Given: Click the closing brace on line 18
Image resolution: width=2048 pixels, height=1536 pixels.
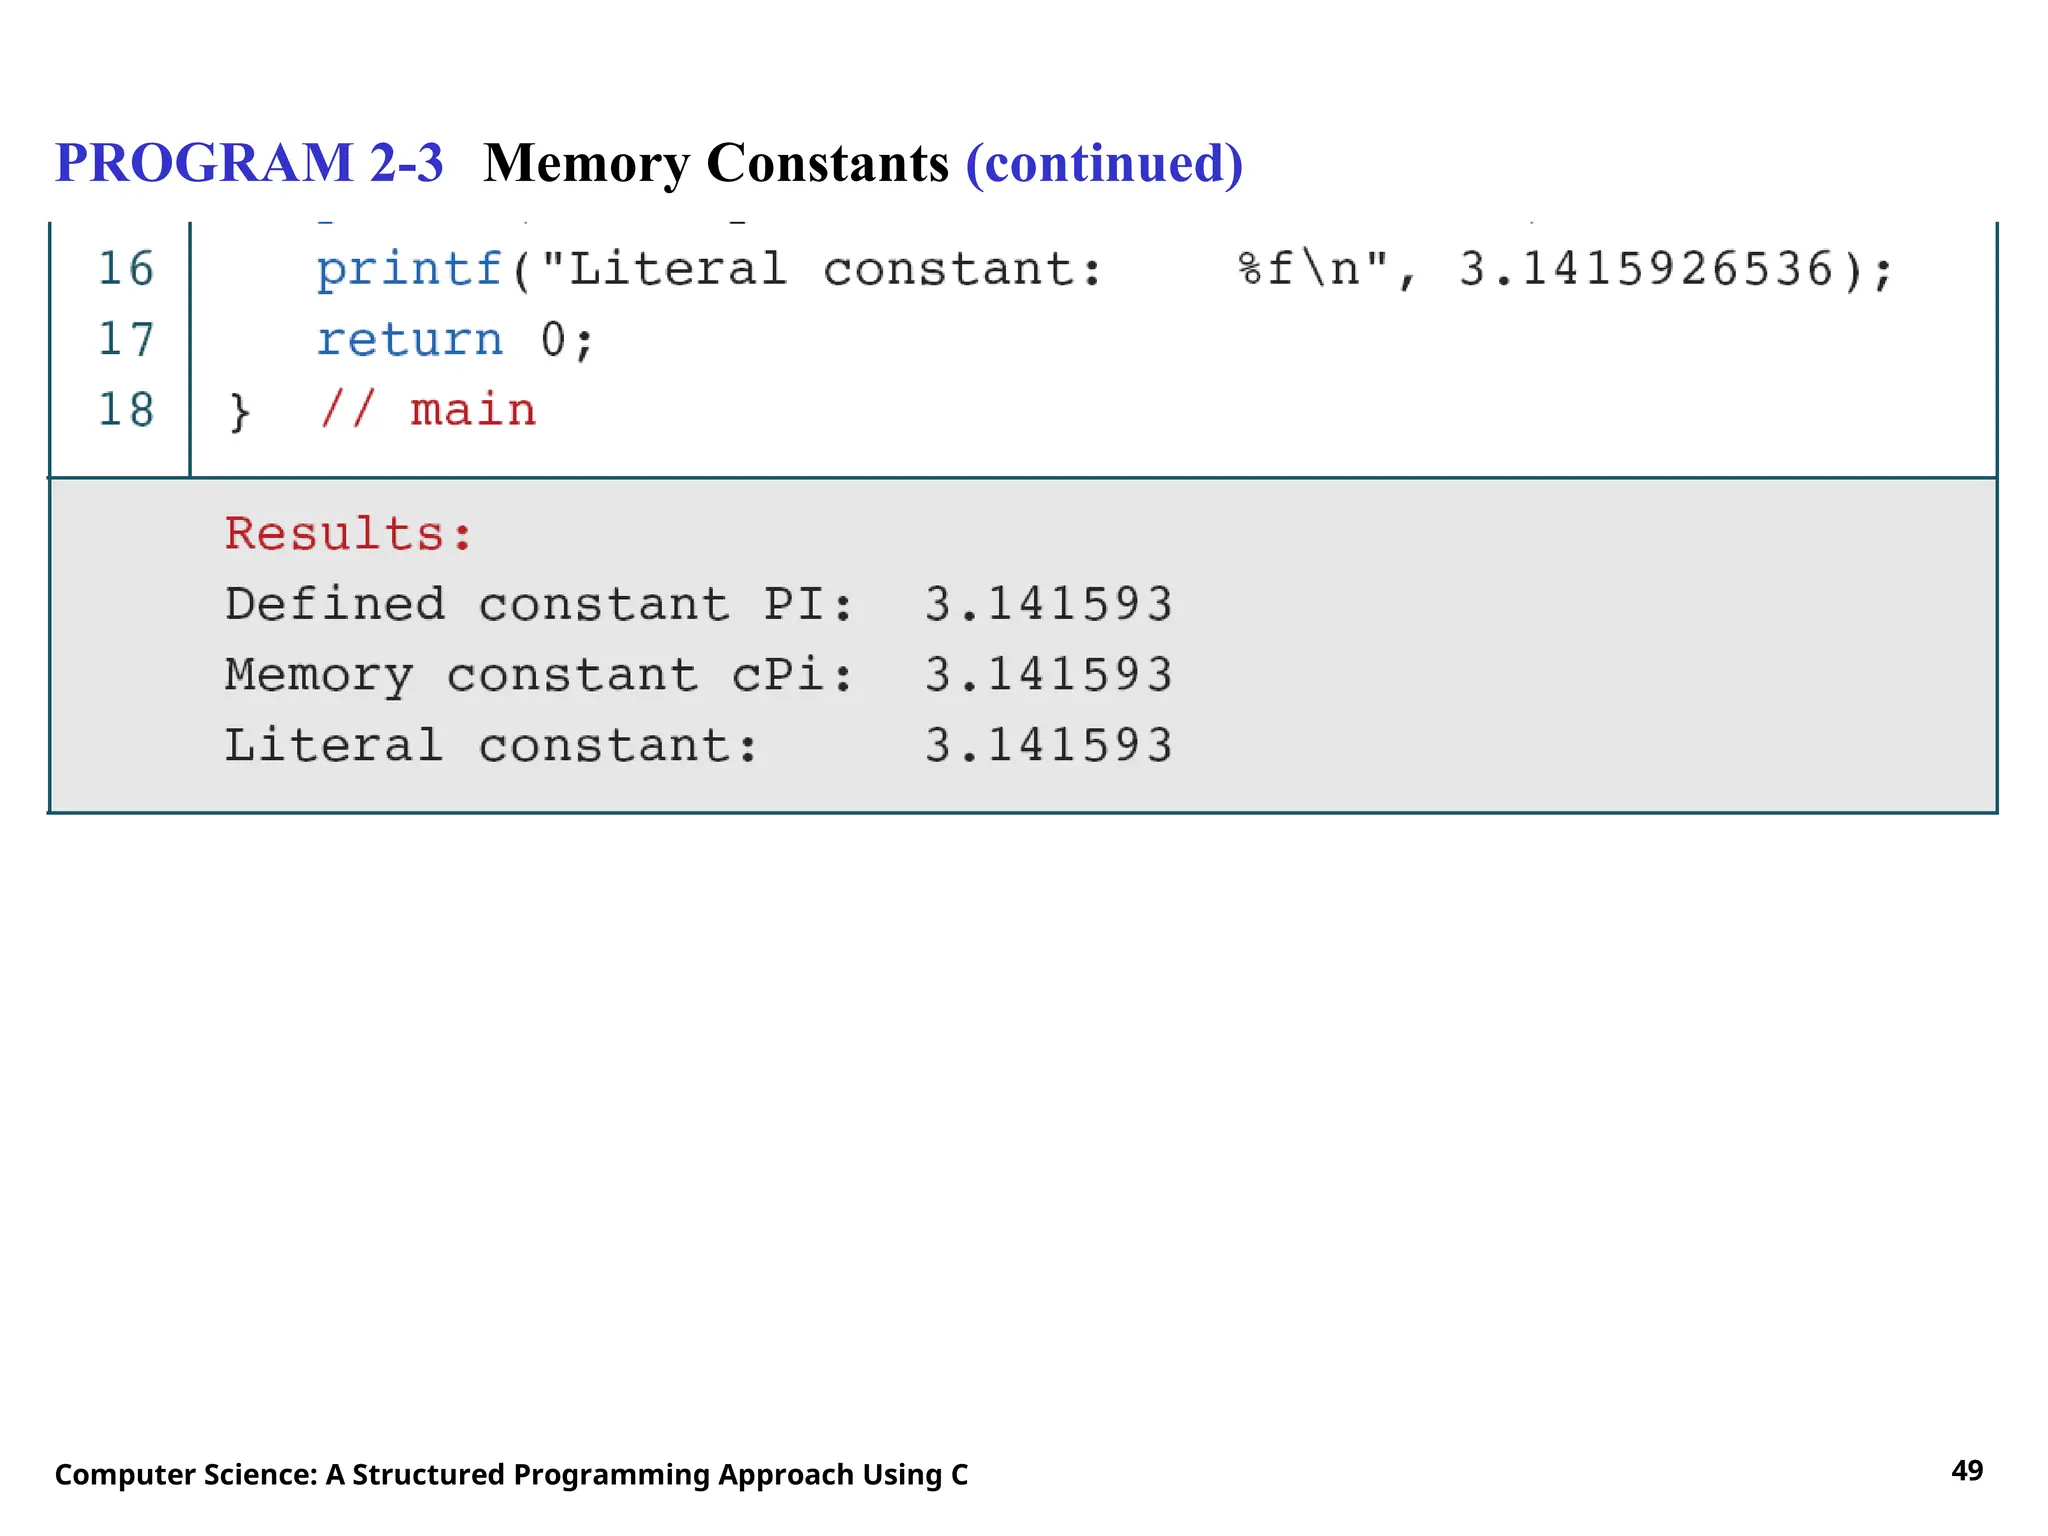Looking at the screenshot, I should (239, 411).
